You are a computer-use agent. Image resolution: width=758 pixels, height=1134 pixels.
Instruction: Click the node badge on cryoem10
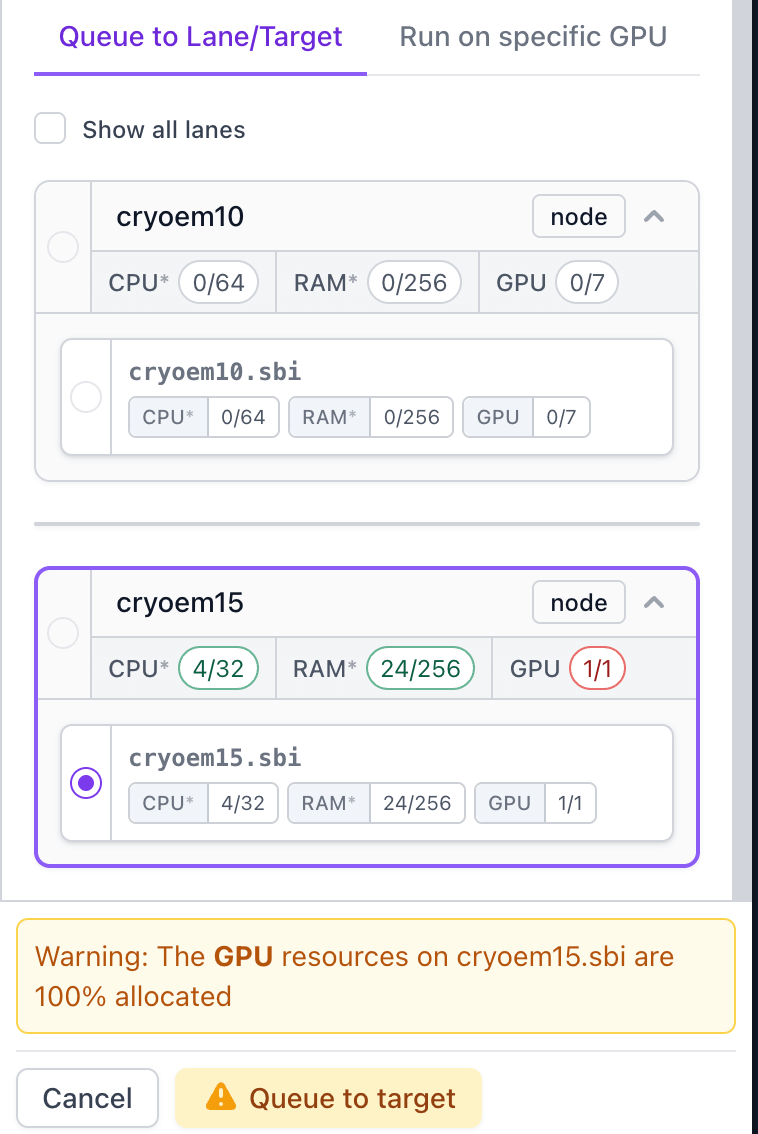579,217
